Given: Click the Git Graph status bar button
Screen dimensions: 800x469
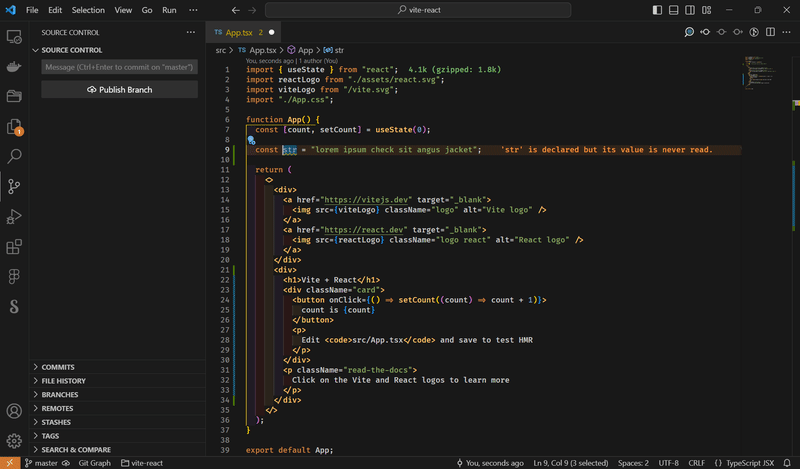Looking at the screenshot, I should [94, 463].
